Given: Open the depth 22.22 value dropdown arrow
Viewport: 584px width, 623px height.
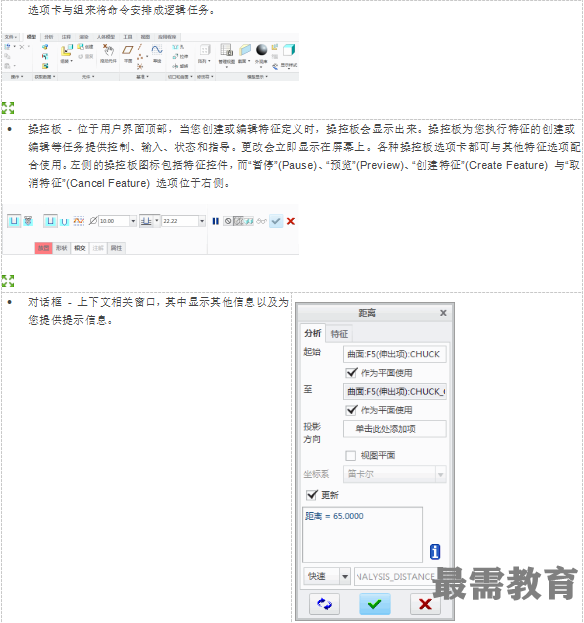Looking at the screenshot, I should click(202, 221).
